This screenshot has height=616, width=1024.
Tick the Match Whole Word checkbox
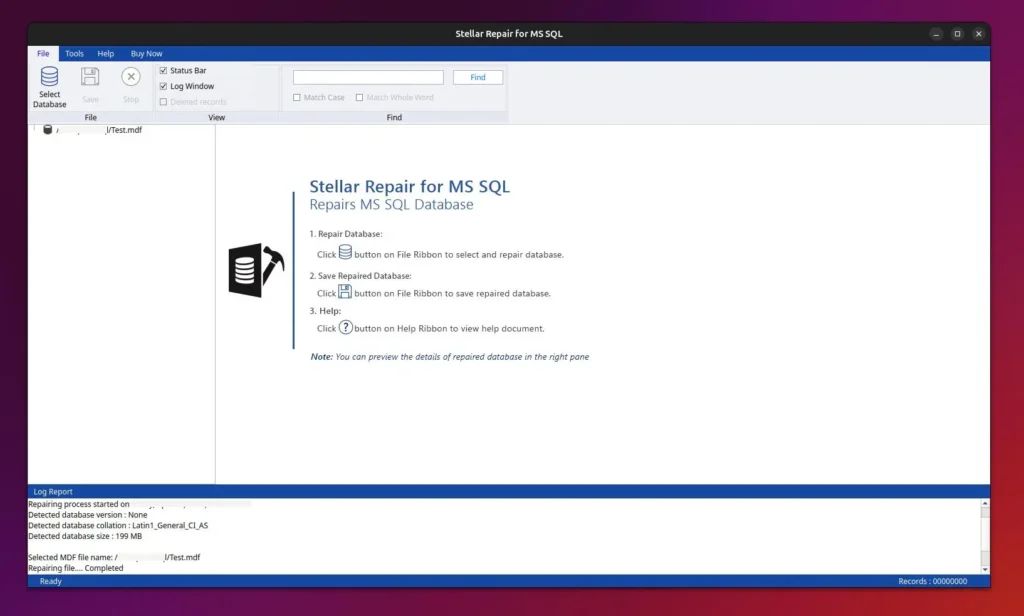360,98
